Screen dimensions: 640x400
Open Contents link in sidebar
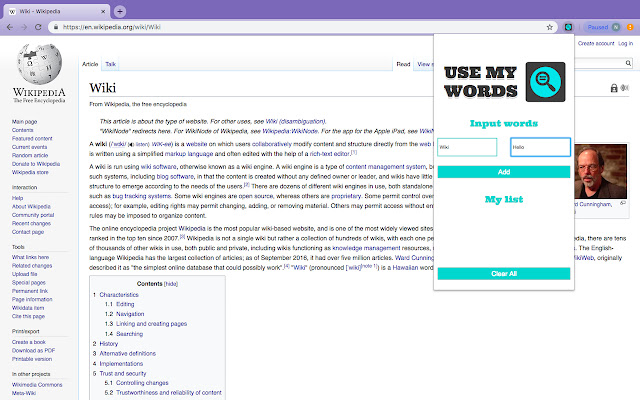pyautogui.click(x=22, y=130)
